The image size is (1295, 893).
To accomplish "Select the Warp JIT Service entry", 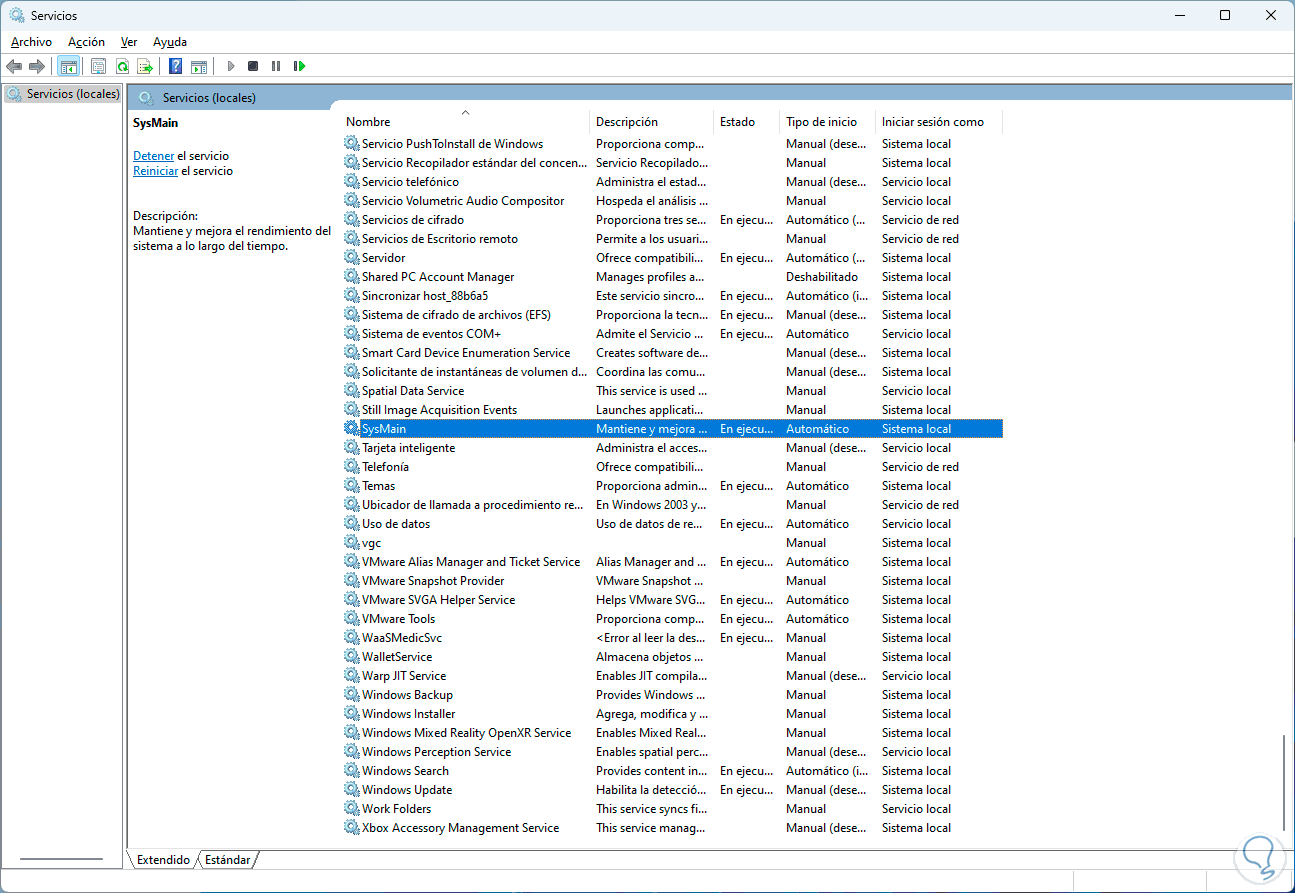I will pyautogui.click(x=672, y=676).
